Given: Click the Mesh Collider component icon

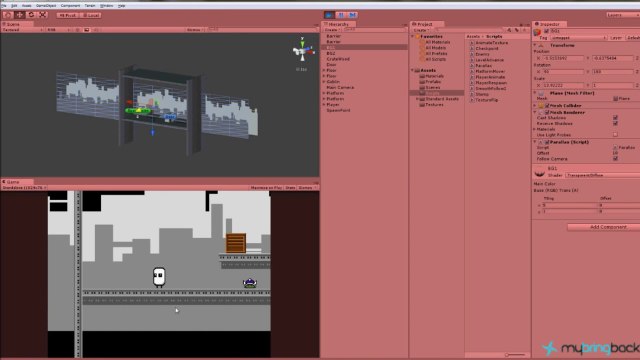Looking at the screenshot, I should (x=541, y=105).
